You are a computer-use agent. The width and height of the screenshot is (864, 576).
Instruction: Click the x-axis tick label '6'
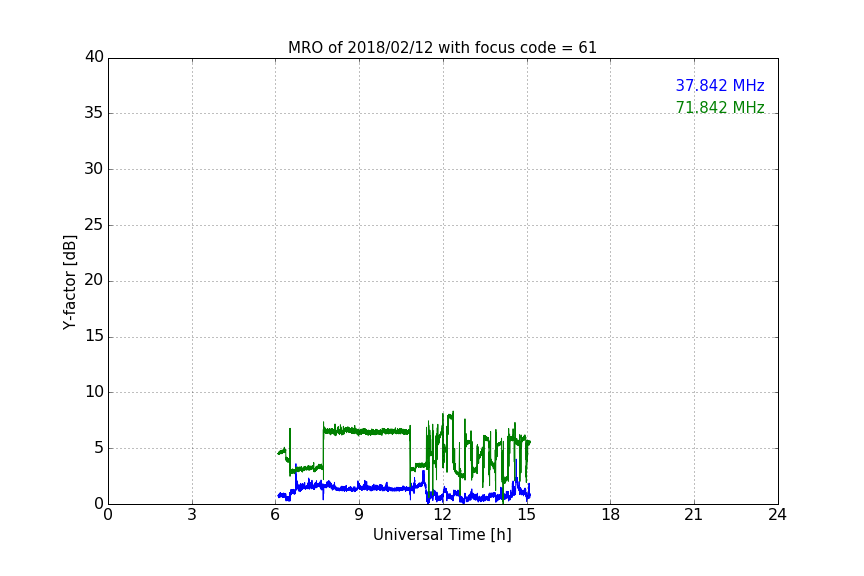(275, 515)
